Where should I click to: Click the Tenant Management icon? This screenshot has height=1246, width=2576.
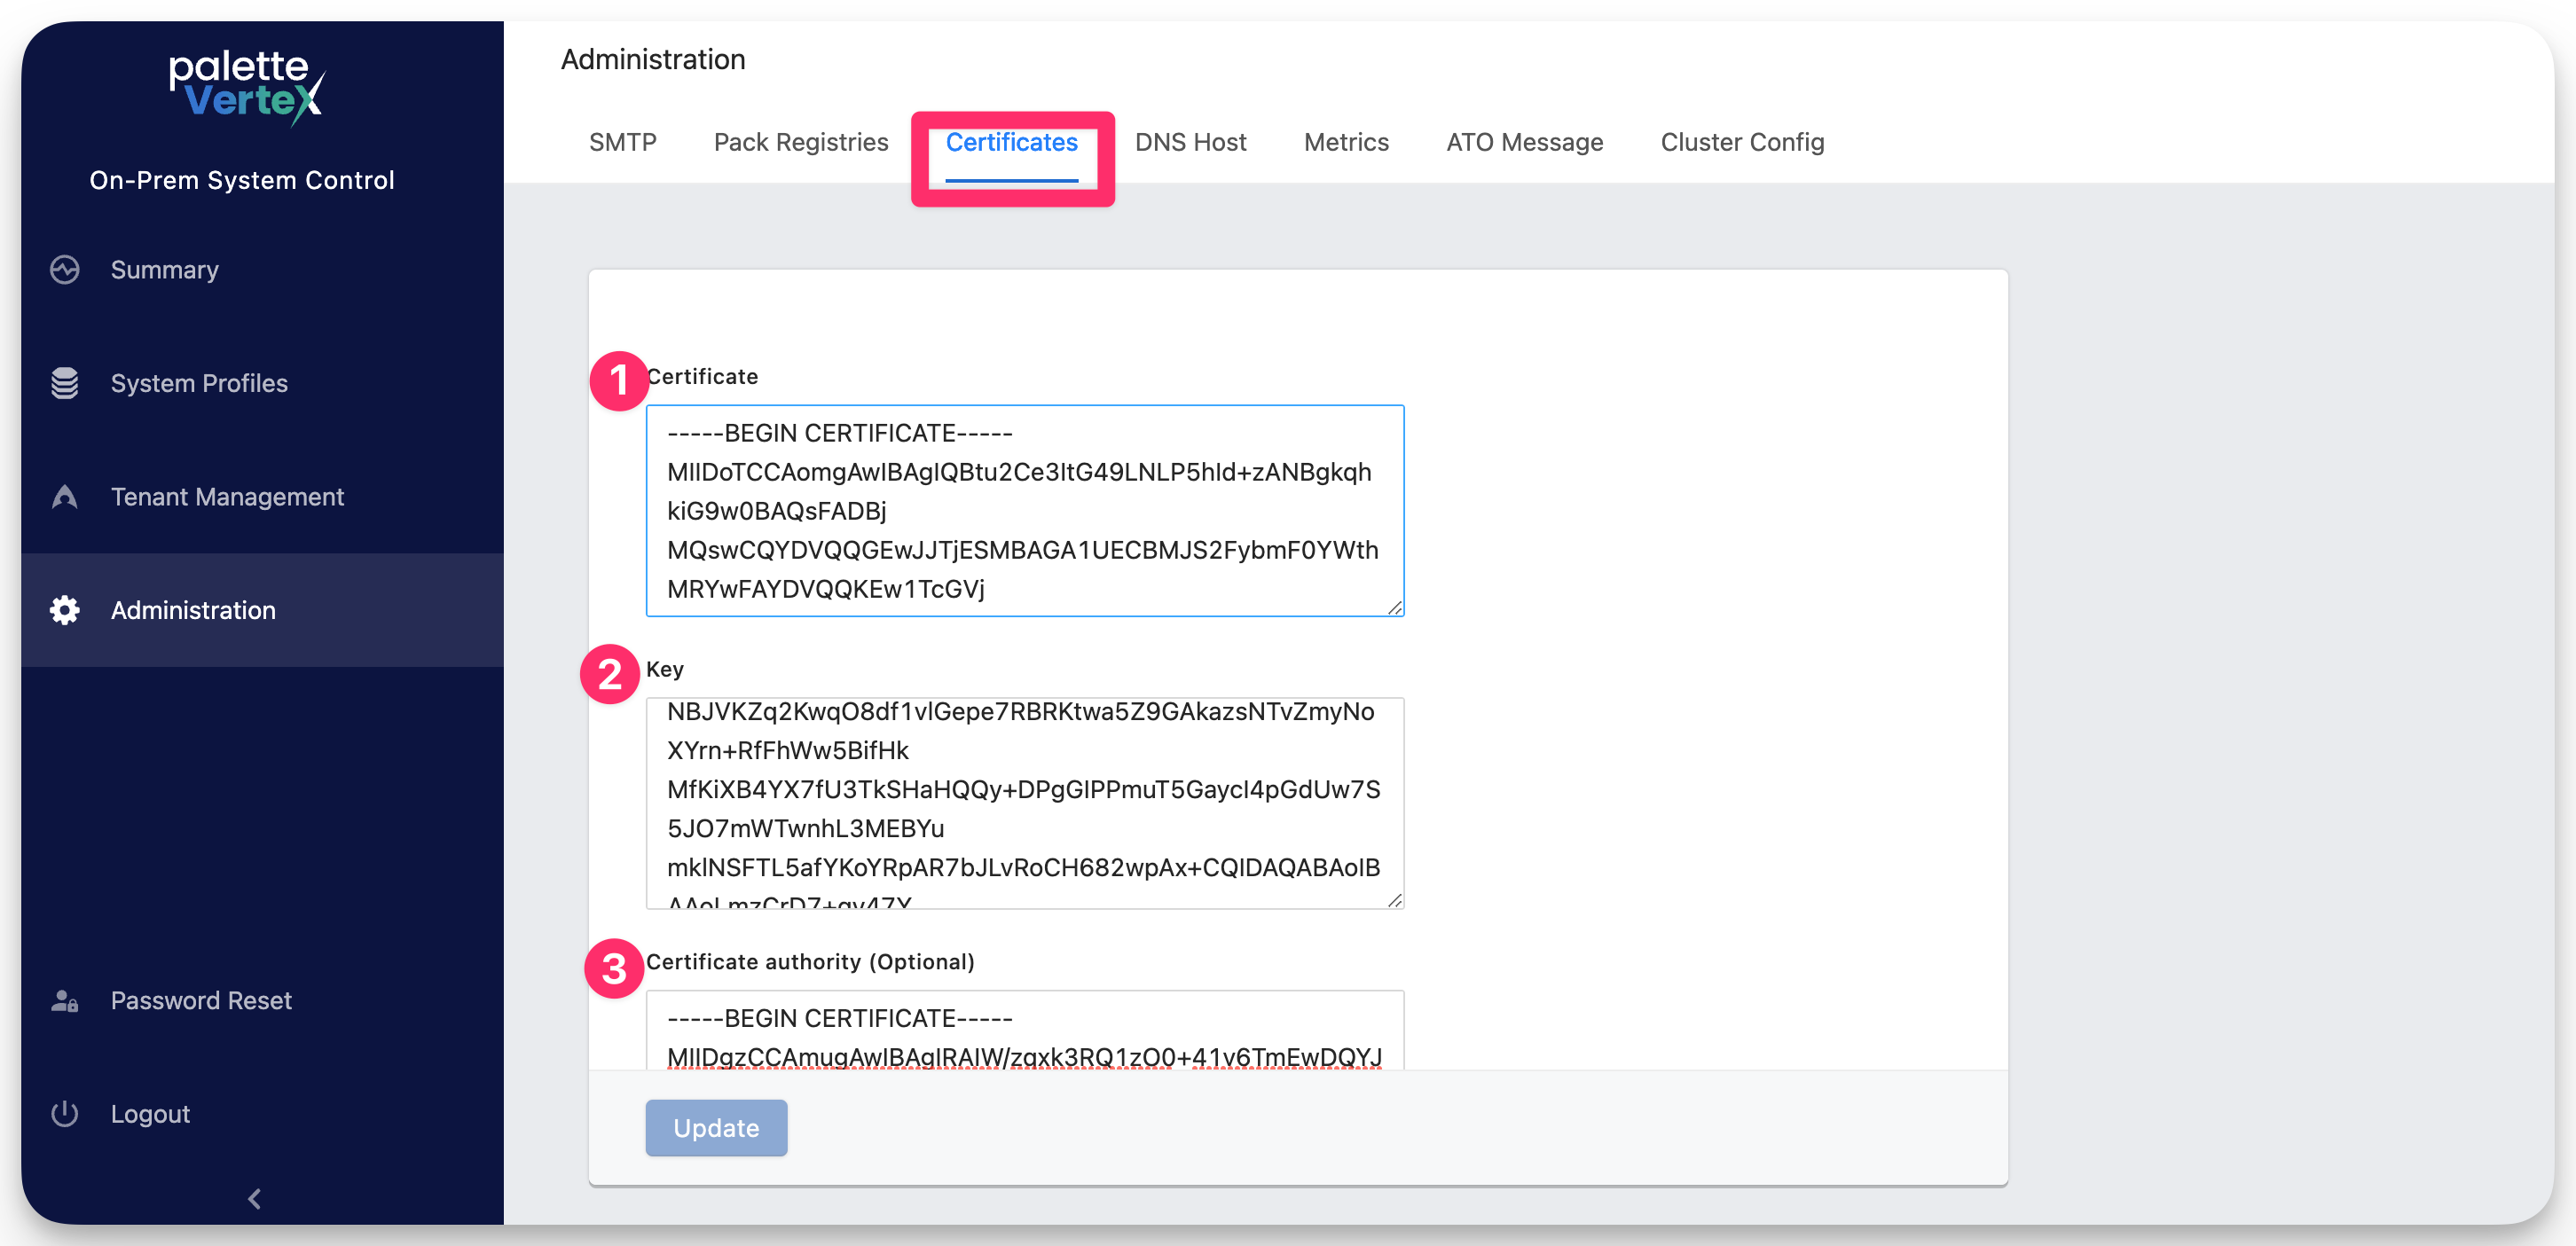pos(65,497)
